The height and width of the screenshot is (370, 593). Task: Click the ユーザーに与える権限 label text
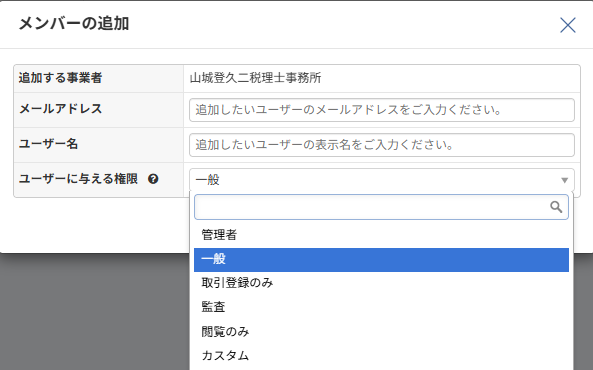click(78, 179)
